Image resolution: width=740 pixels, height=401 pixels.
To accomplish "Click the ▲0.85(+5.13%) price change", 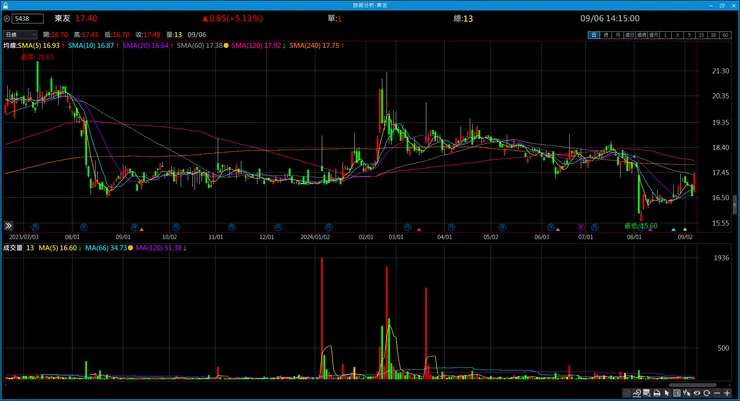I will pyautogui.click(x=232, y=18).
